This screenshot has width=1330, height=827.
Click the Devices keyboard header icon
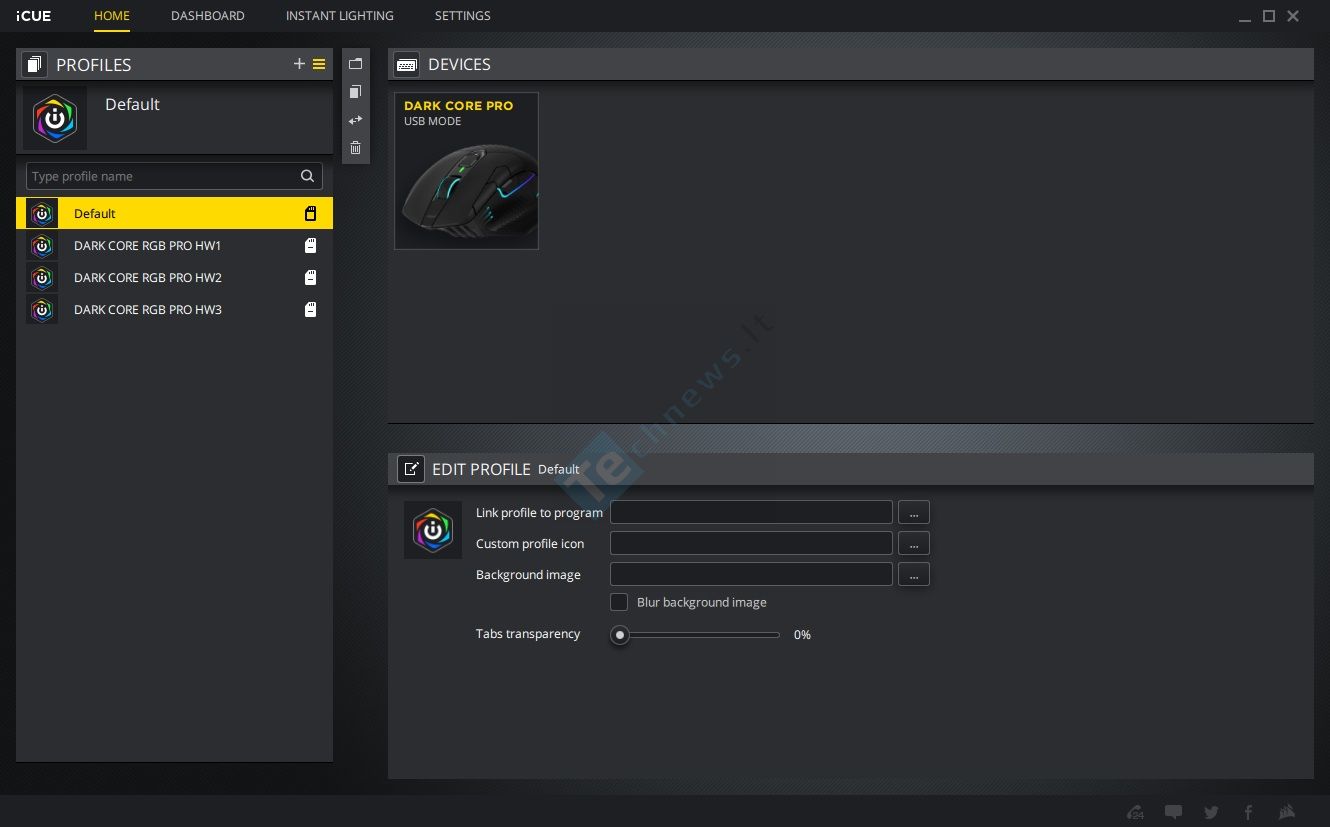coord(406,64)
